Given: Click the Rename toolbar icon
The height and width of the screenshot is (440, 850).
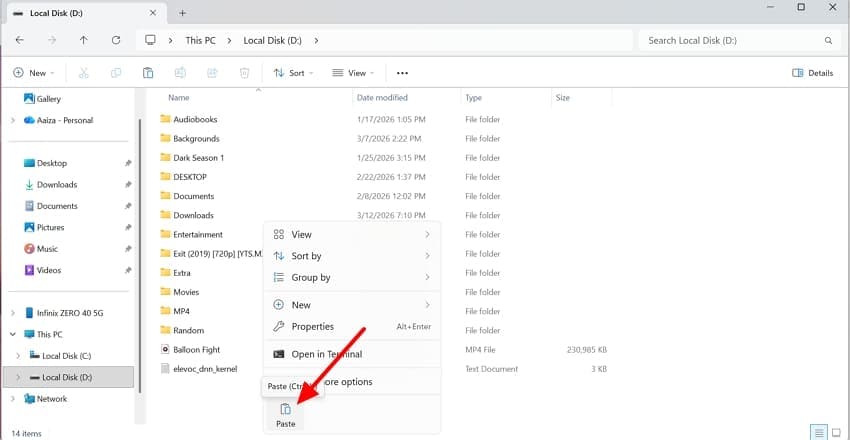Looking at the screenshot, I should click(x=180, y=73).
